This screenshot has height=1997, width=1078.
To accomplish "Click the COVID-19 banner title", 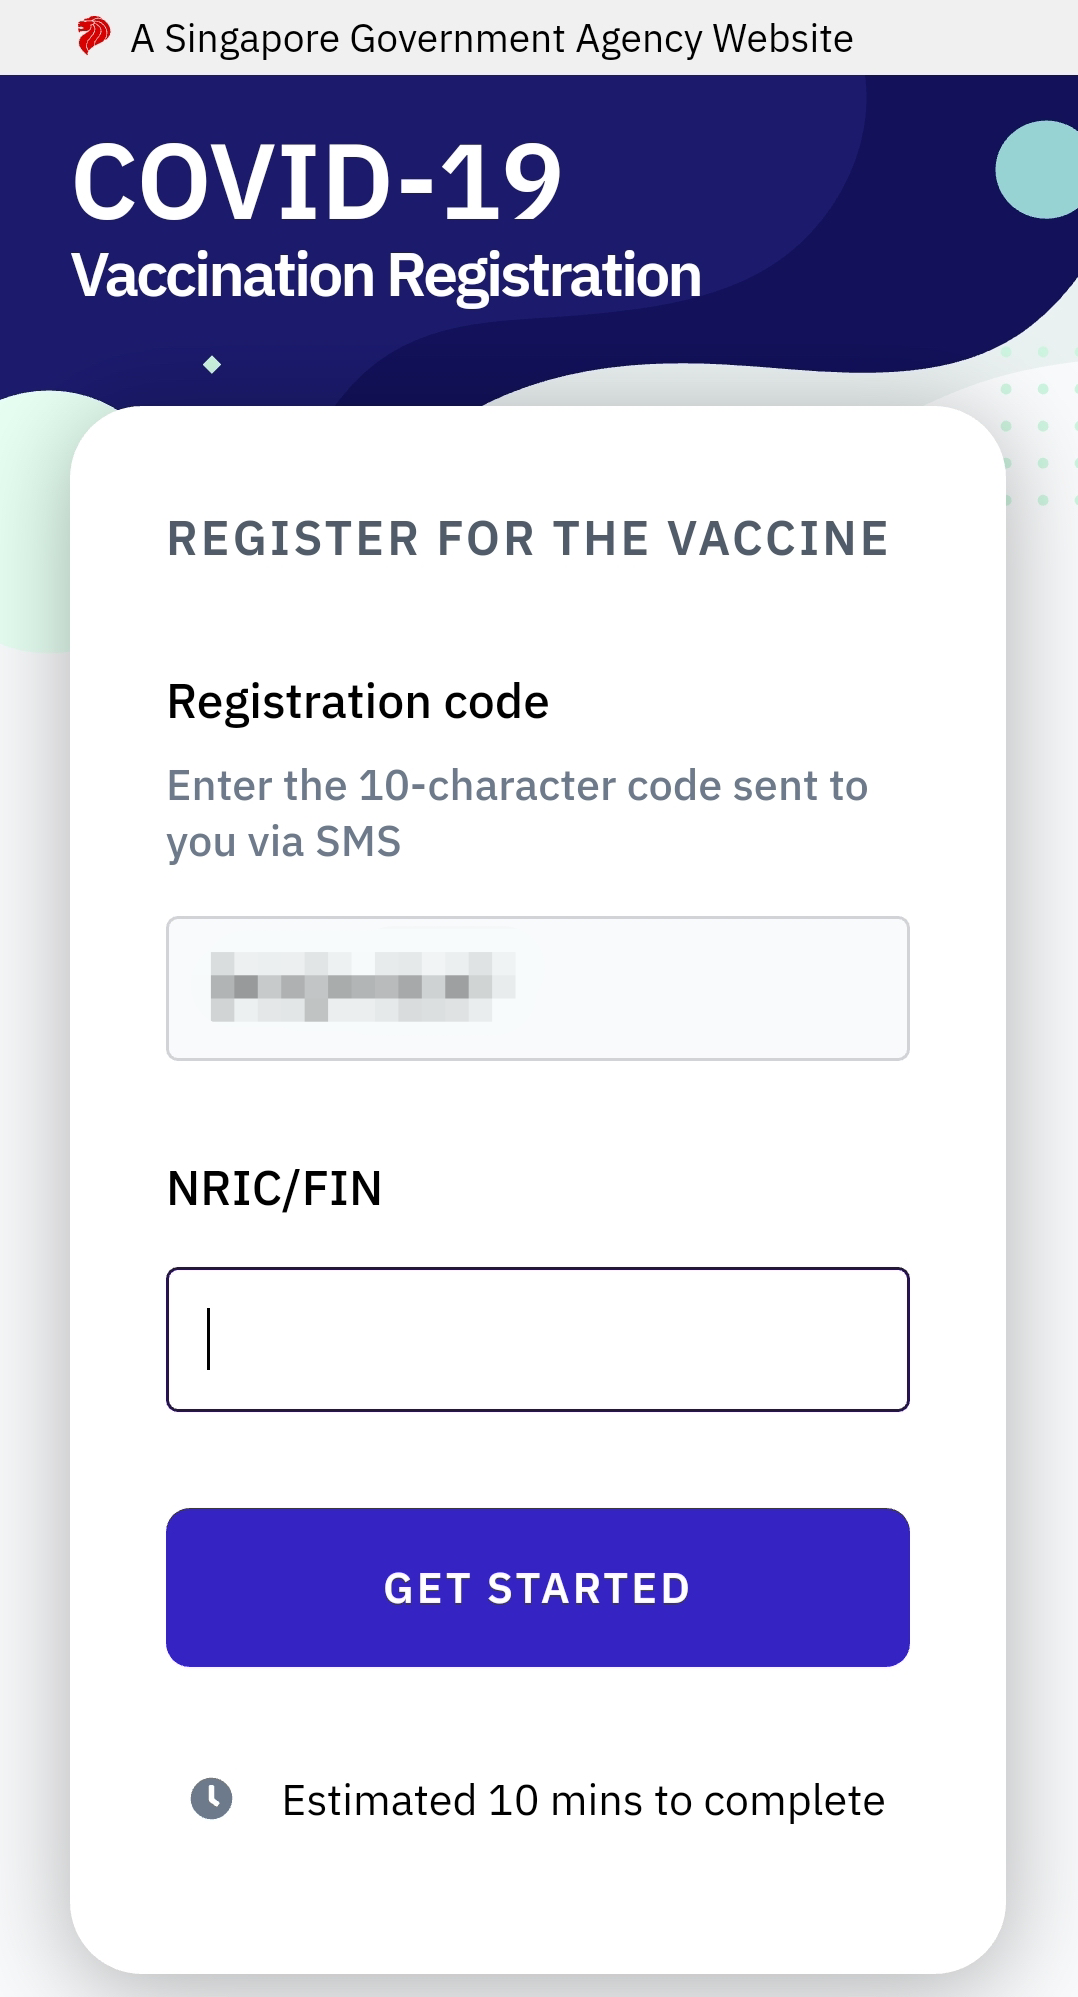I will 317,182.
